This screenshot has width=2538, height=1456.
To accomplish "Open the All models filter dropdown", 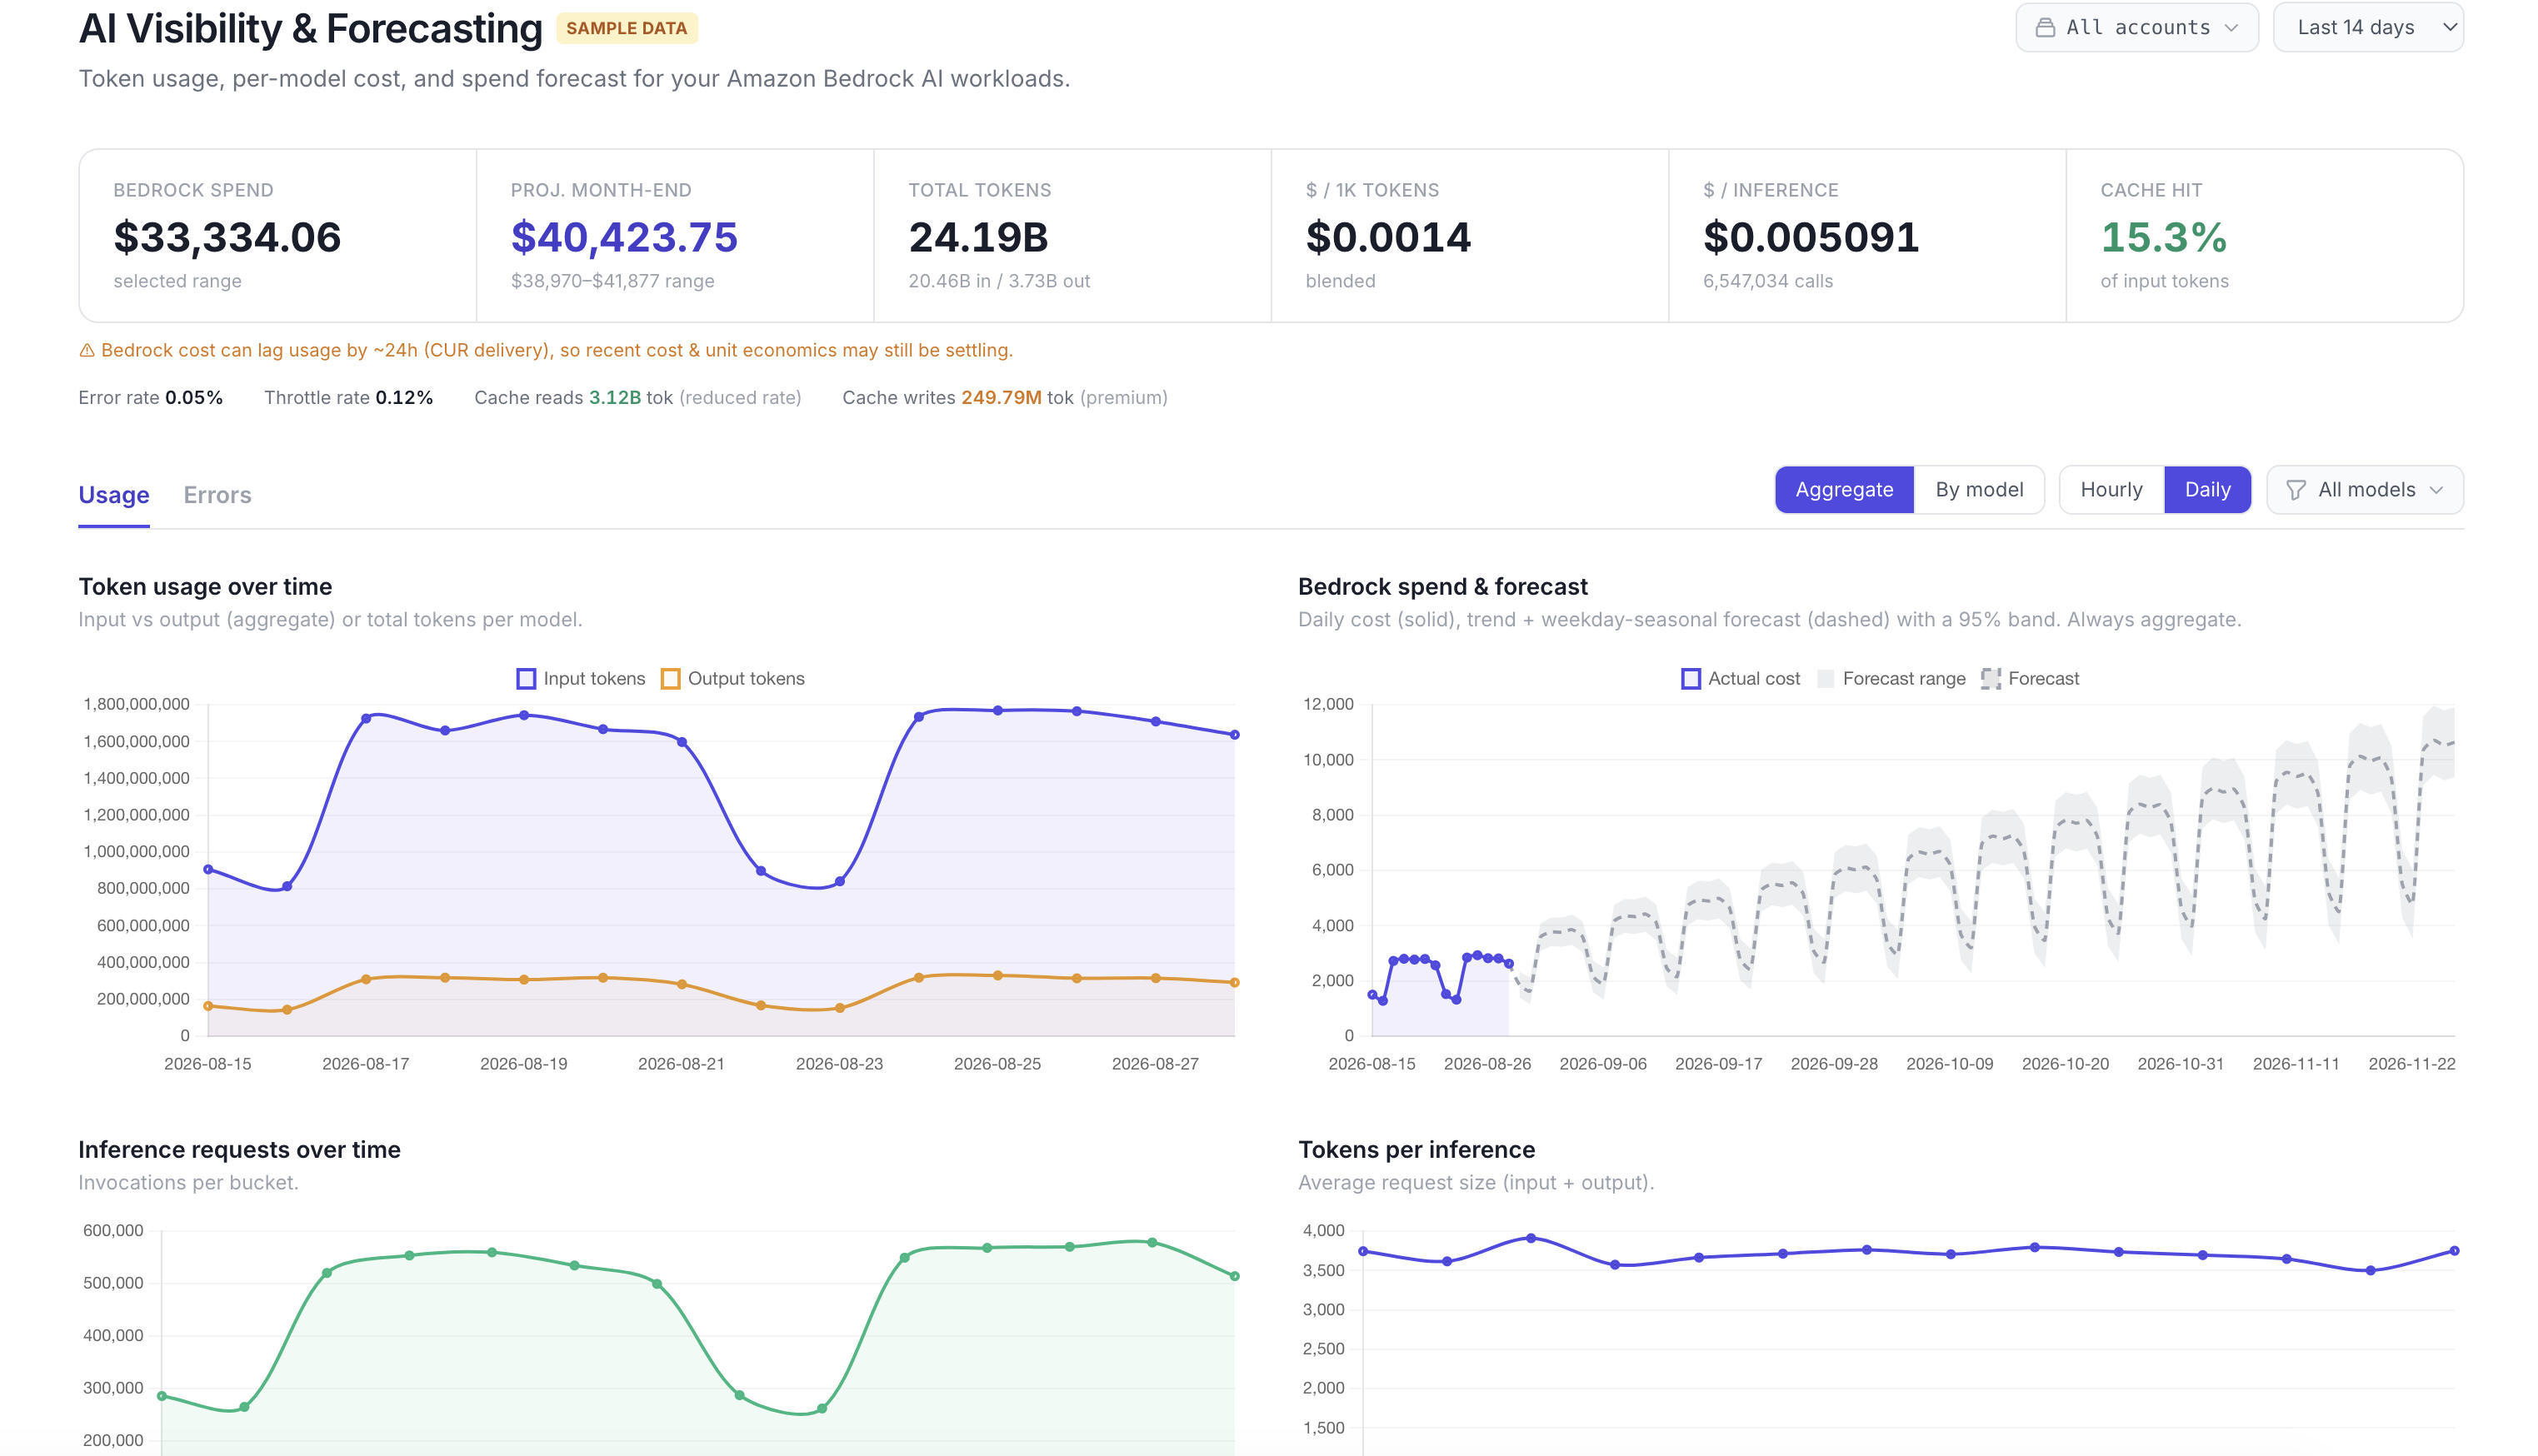I will [x=2364, y=490].
